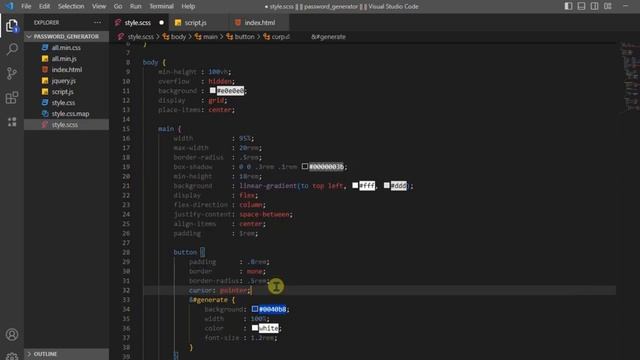Open color swatch for #0040b8 background
This screenshot has height=360, width=640.
(x=255, y=309)
